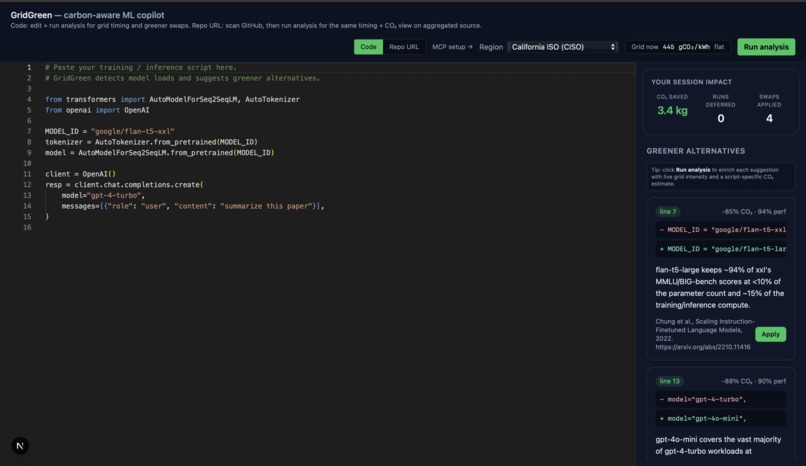The image size is (806, 466).
Task: Open the arxiv.org/abs/2210.11416 link
Action: [x=703, y=347]
